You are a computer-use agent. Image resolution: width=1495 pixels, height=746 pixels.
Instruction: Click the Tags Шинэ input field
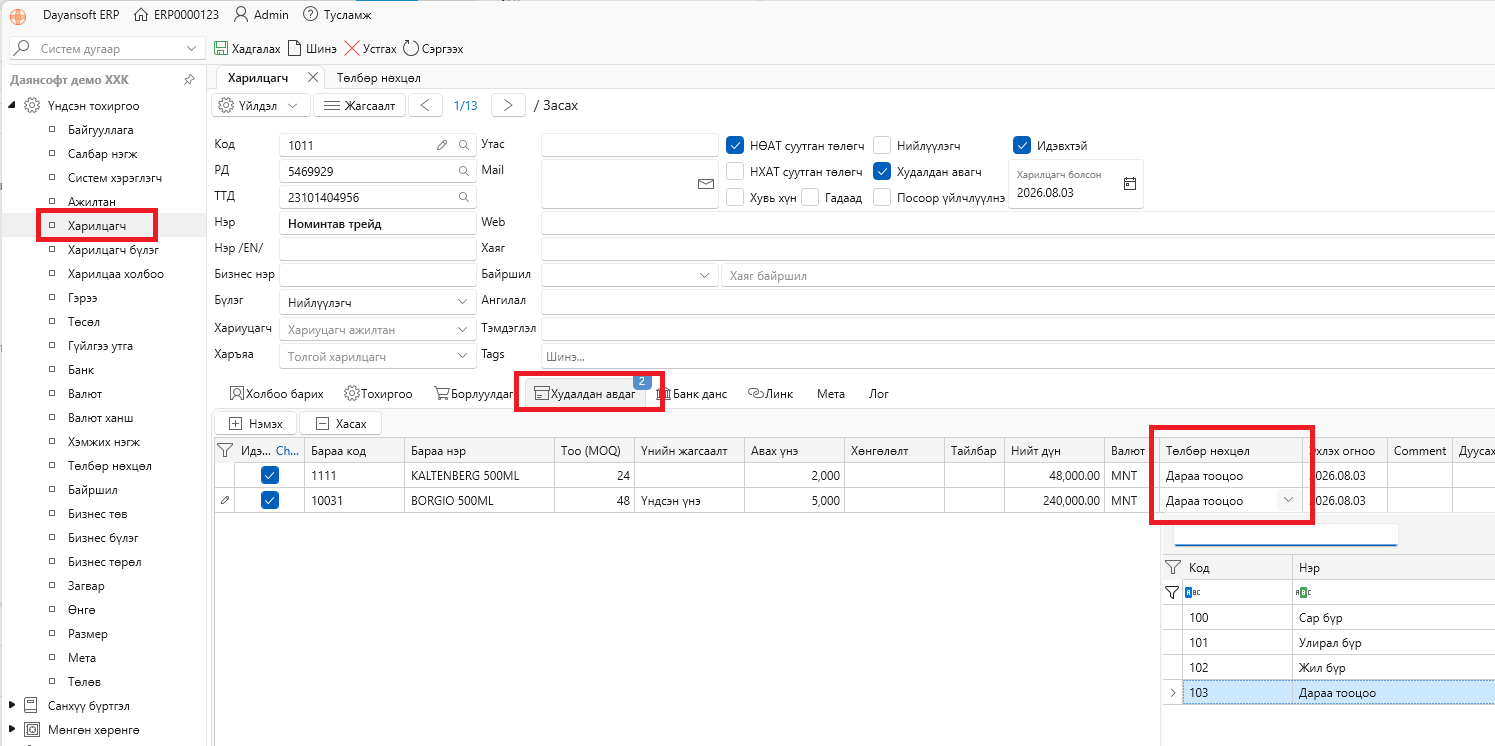point(1017,356)
